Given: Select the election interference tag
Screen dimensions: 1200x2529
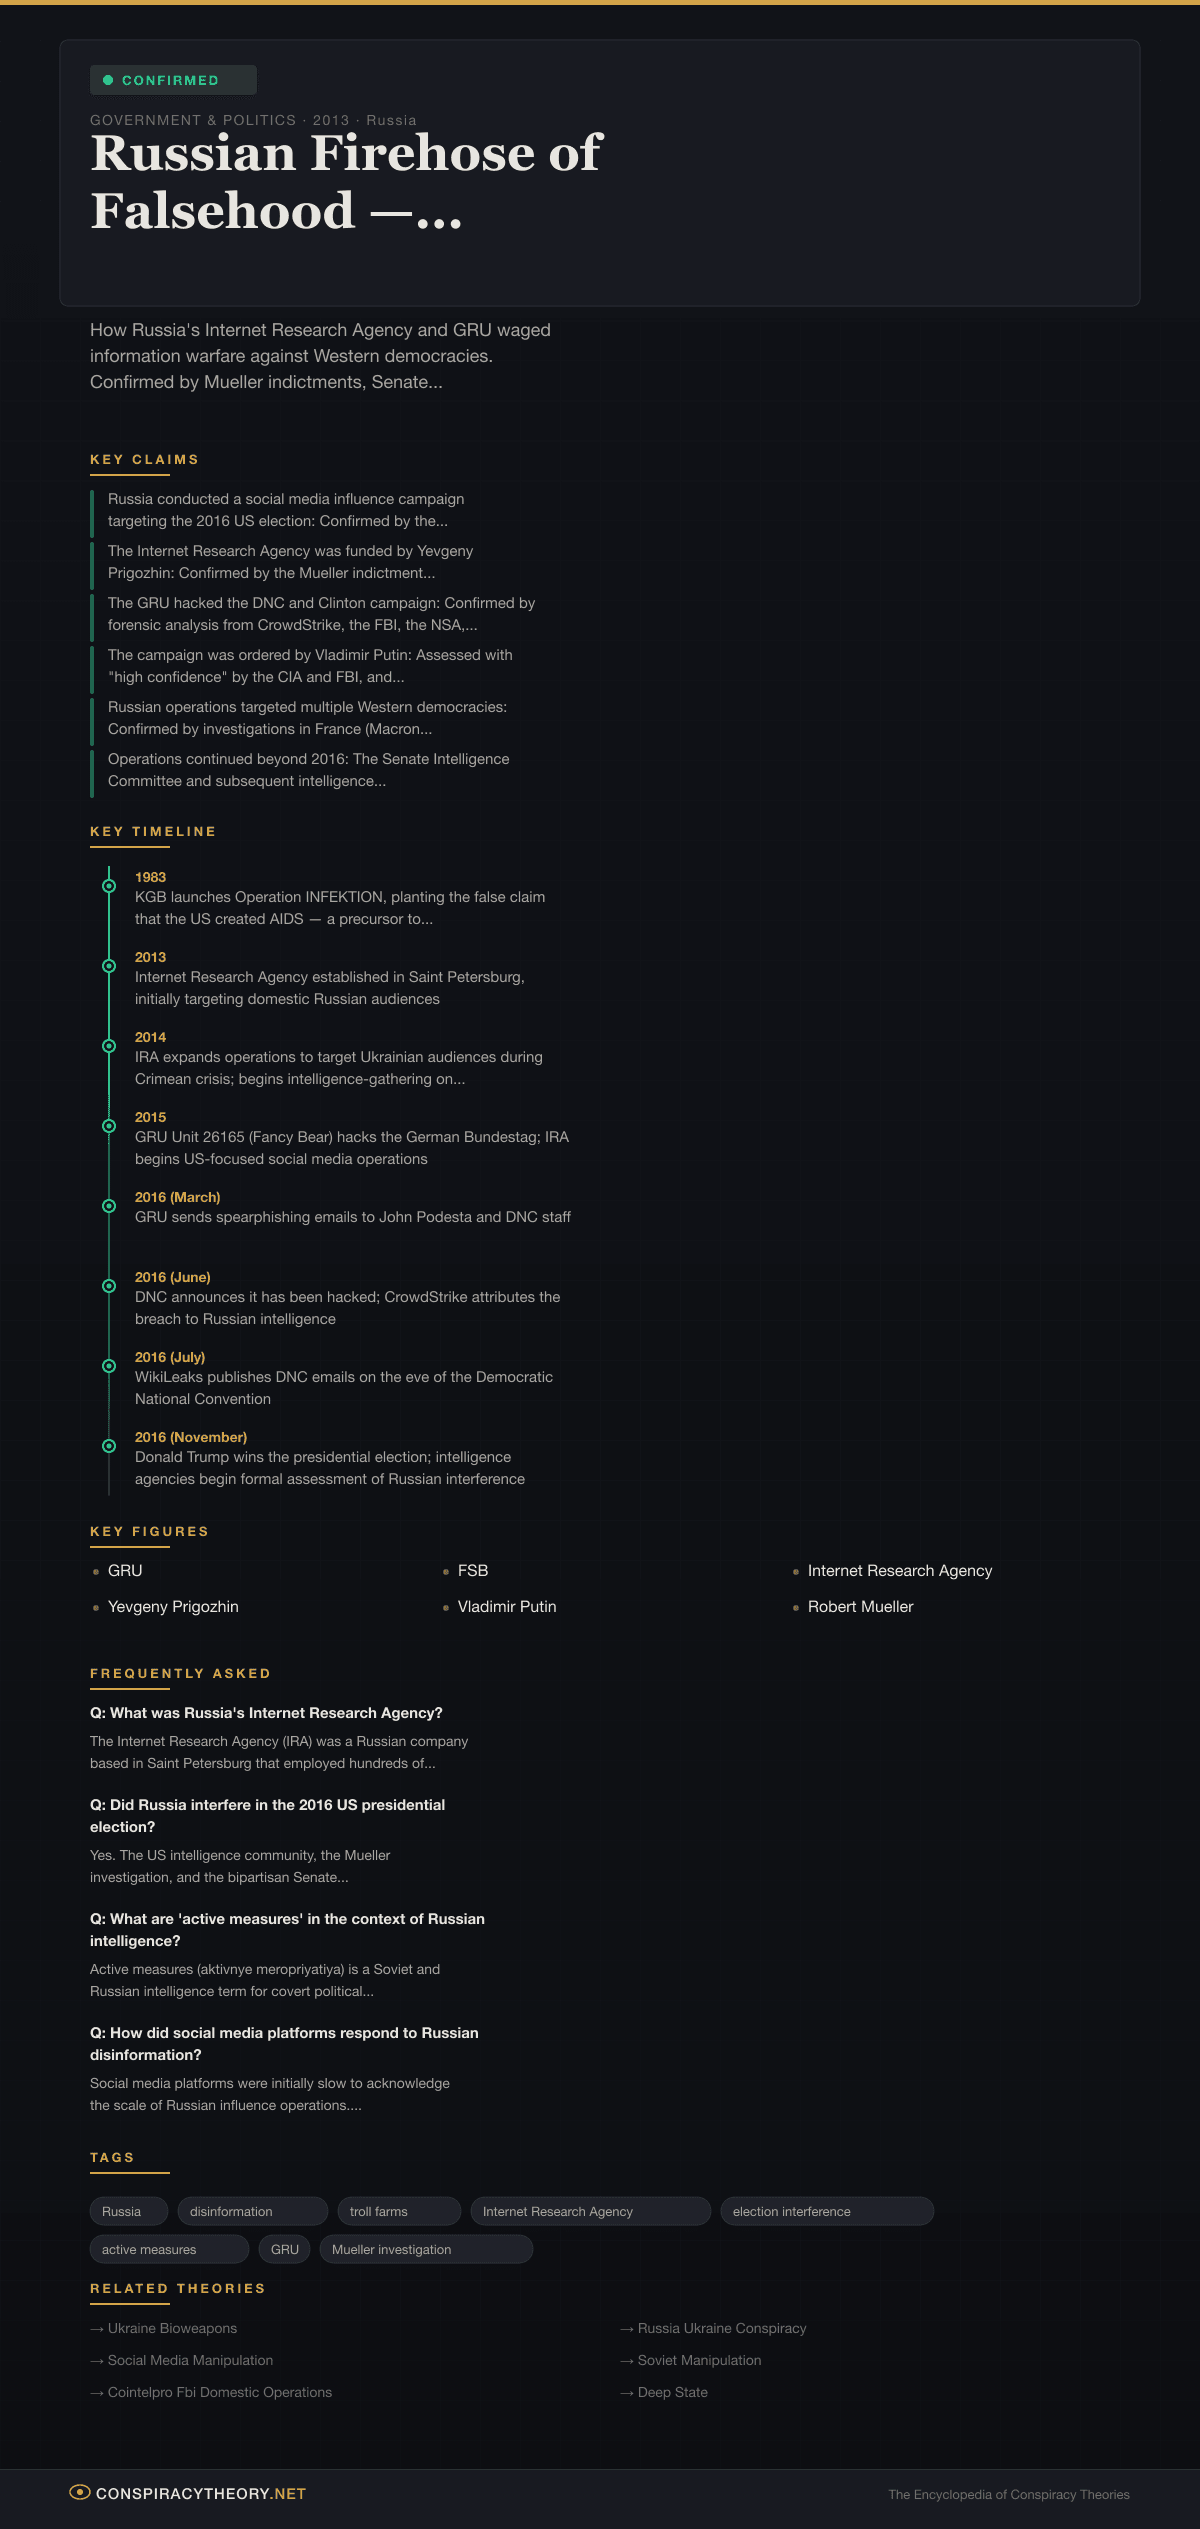Looking at the screenshot, I should pyautogui.click(x=826, y=2211).
